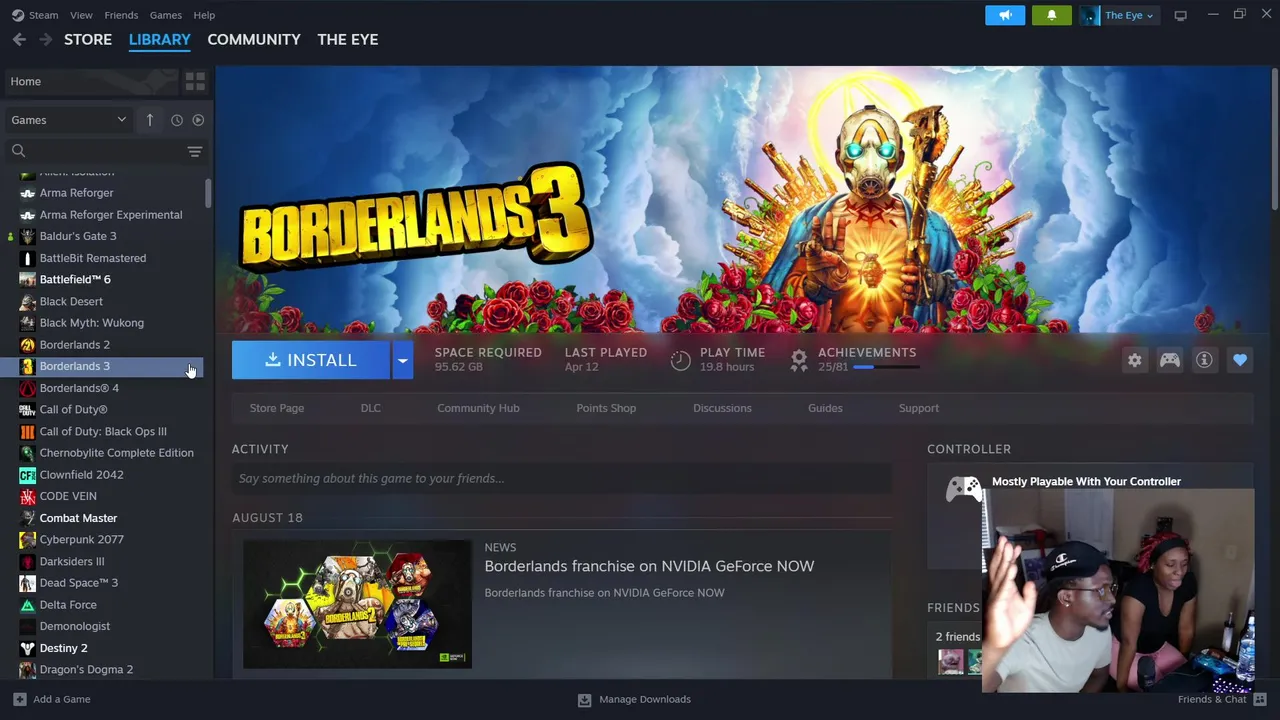Show game information icon
Viewport: 1280px width, 720px height.
[1204, 360]
